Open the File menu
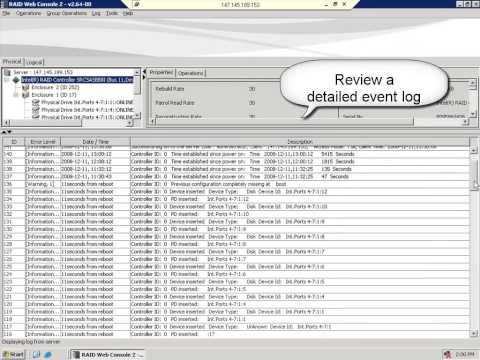 (6, 13)
